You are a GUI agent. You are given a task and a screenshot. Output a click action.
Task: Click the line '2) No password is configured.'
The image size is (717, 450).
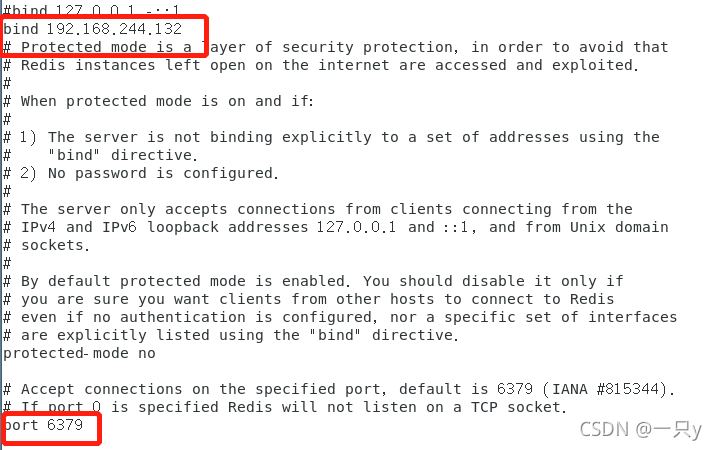click(x=150, y=173)
